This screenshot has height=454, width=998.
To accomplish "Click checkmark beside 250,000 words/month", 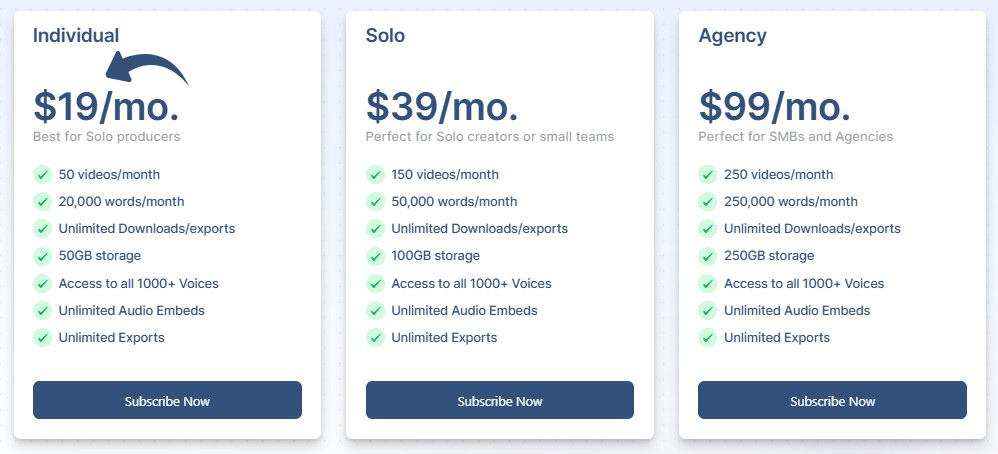I will pos(708,201).
